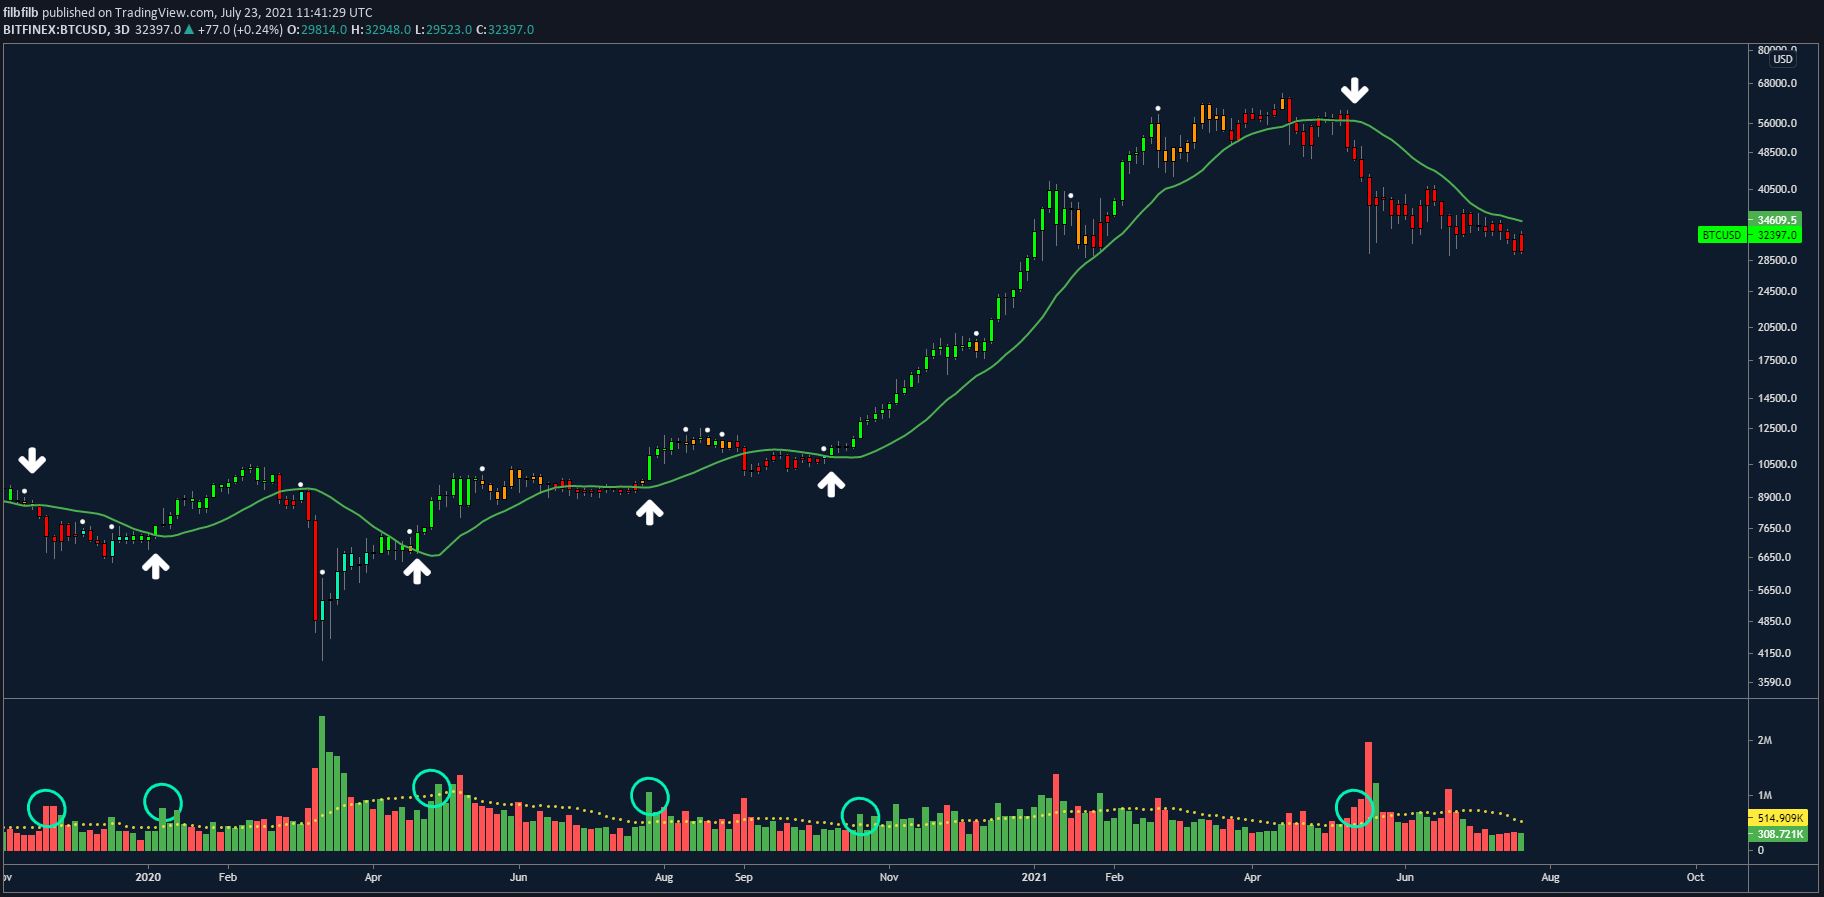This screenshot has width=1824, height=897.
Task: Click the leftmost teal circle on the volume bars
Action: pos(46,807)
